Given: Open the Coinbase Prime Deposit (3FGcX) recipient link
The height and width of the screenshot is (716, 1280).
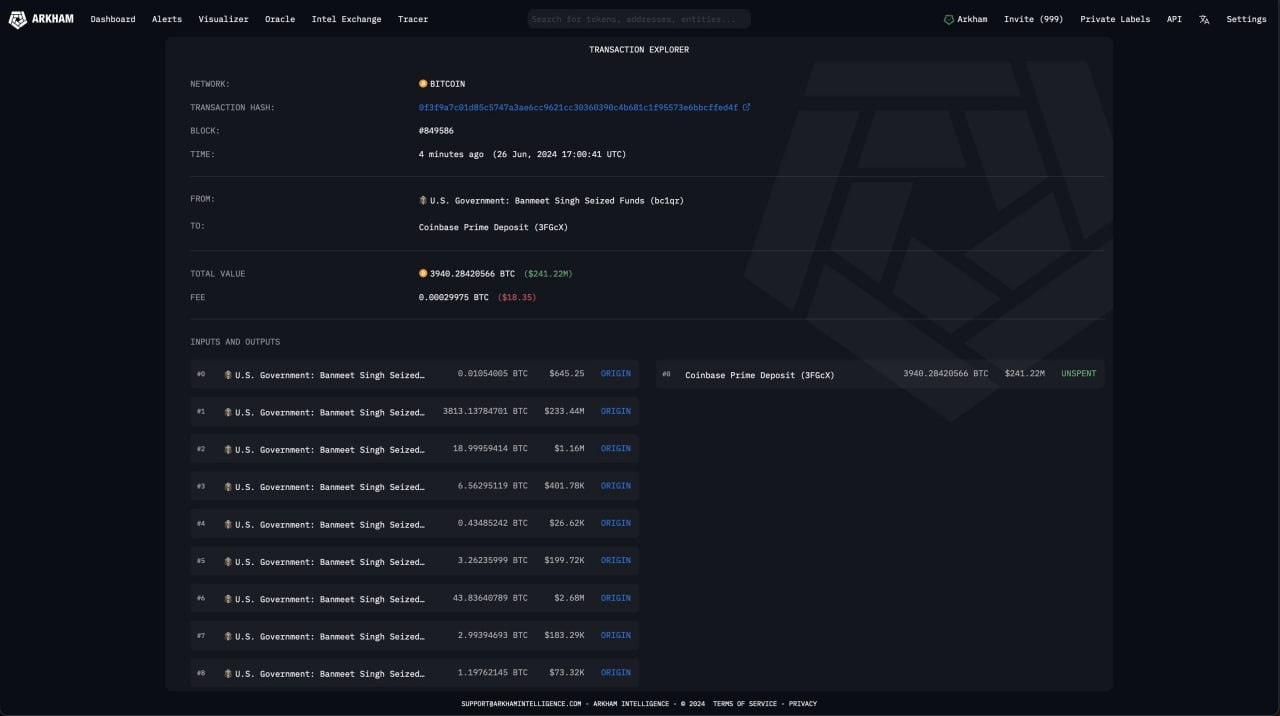Looking at the screenshot, I should 491,227.
